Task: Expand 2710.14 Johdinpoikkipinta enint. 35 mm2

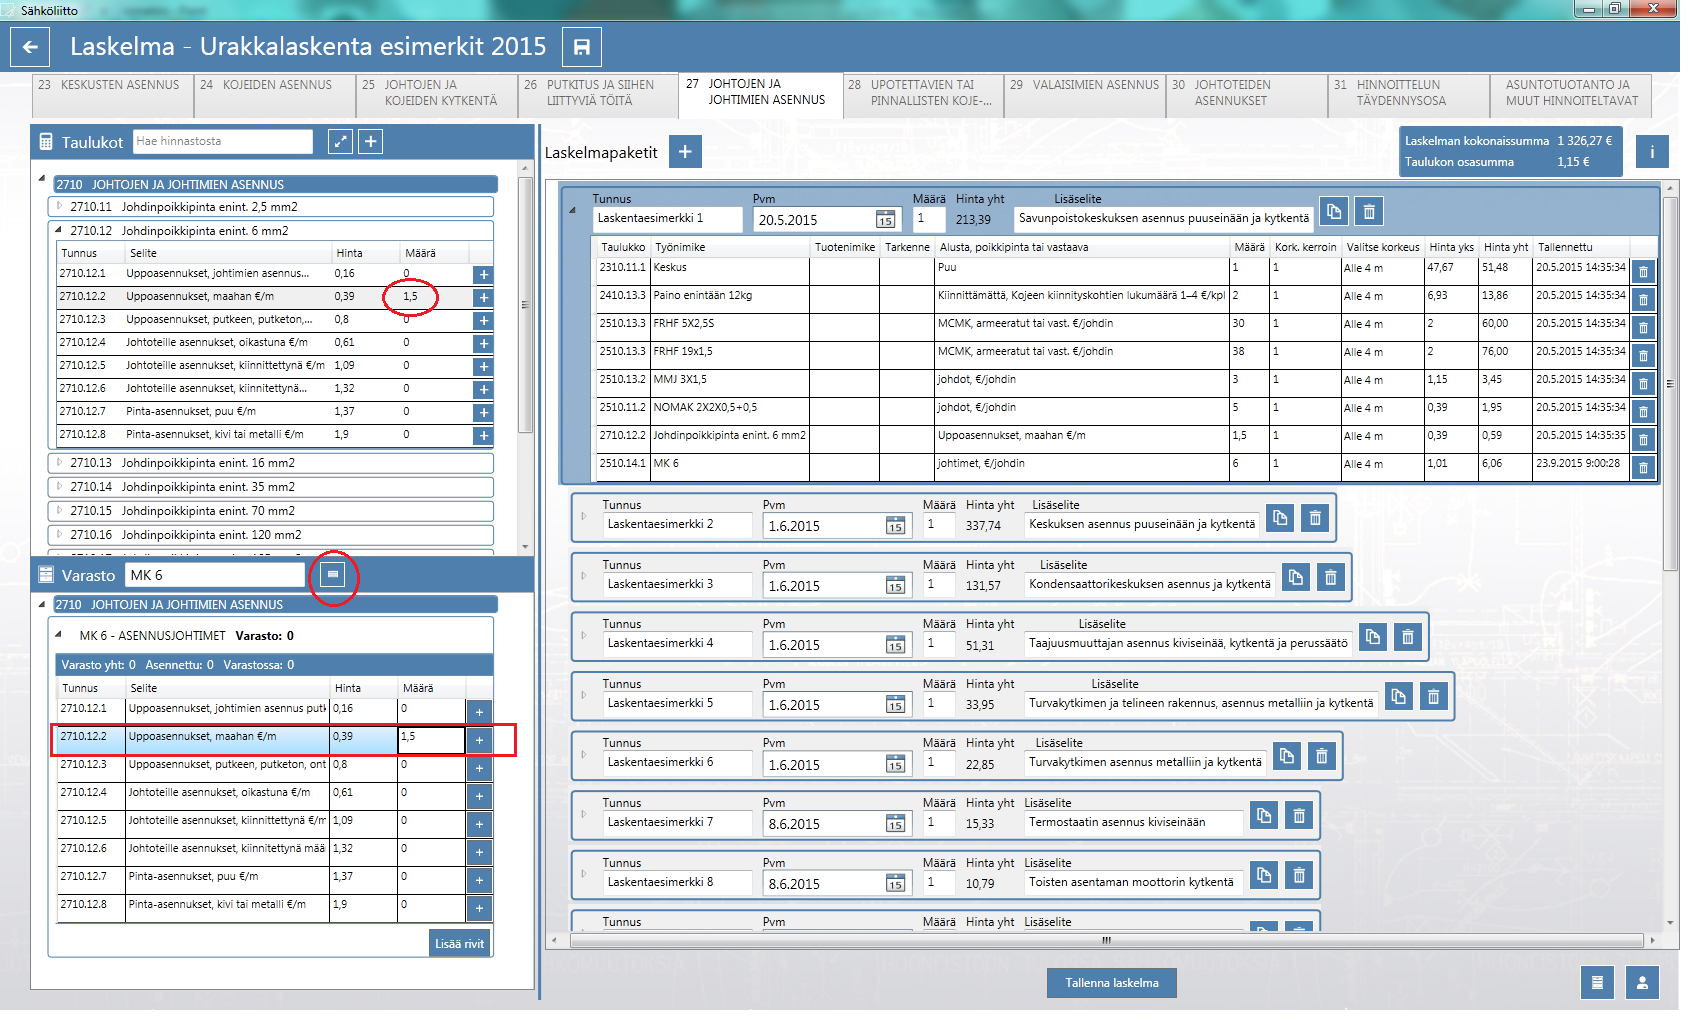Action: (59, 486)
